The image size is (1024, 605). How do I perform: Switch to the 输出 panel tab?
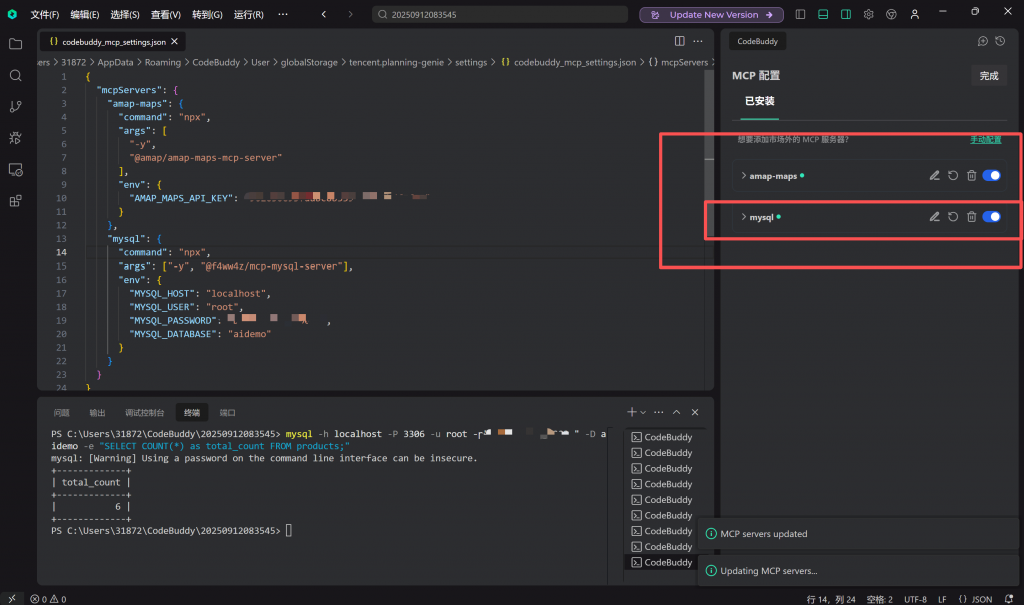pyautogui.click(x=97, y=412)
